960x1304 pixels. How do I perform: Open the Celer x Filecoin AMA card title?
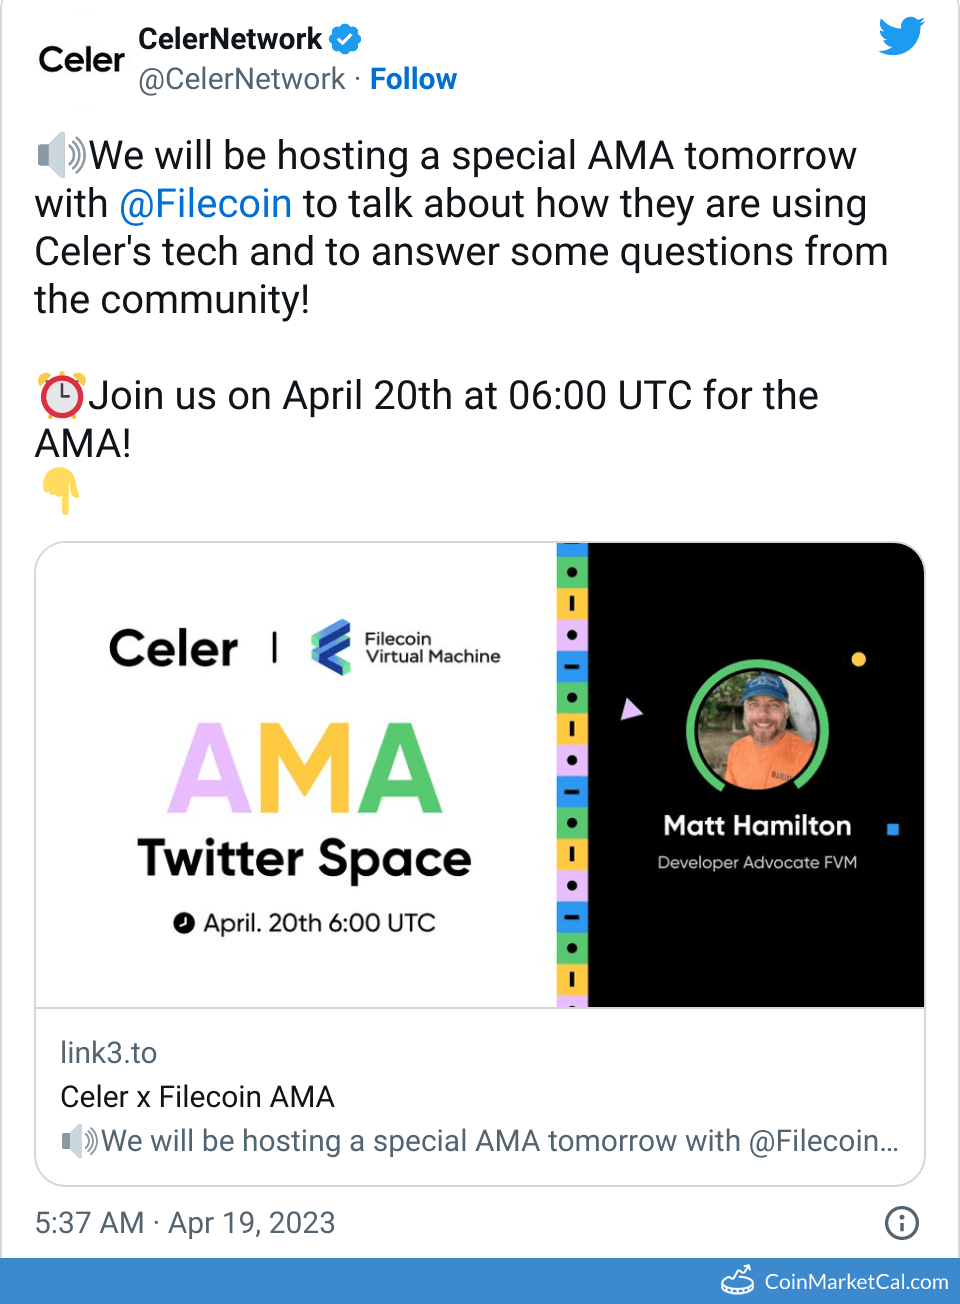pyautogui.click(x=197, y=1097)
